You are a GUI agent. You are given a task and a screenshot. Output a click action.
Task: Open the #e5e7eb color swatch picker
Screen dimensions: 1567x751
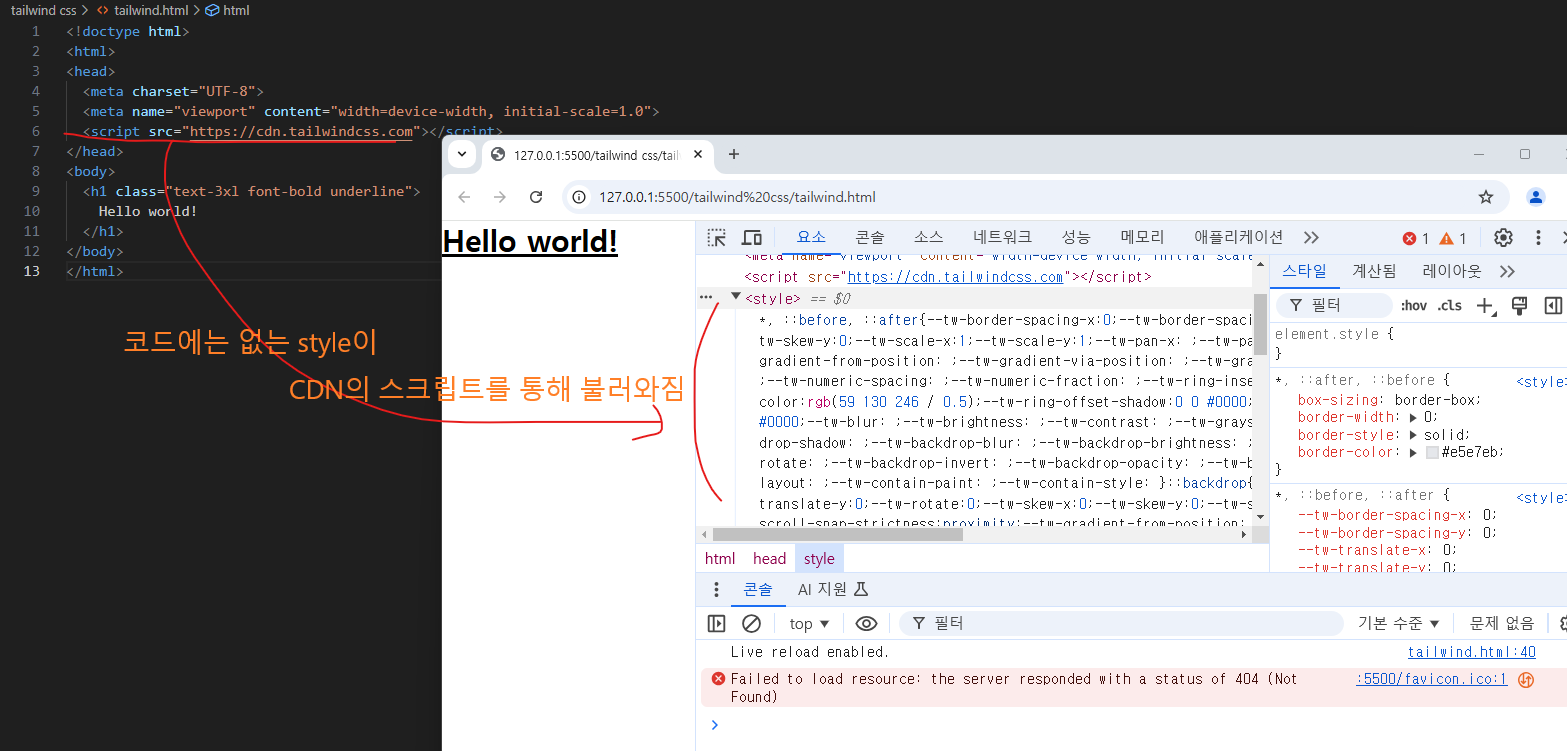[x=1432, y=452]
